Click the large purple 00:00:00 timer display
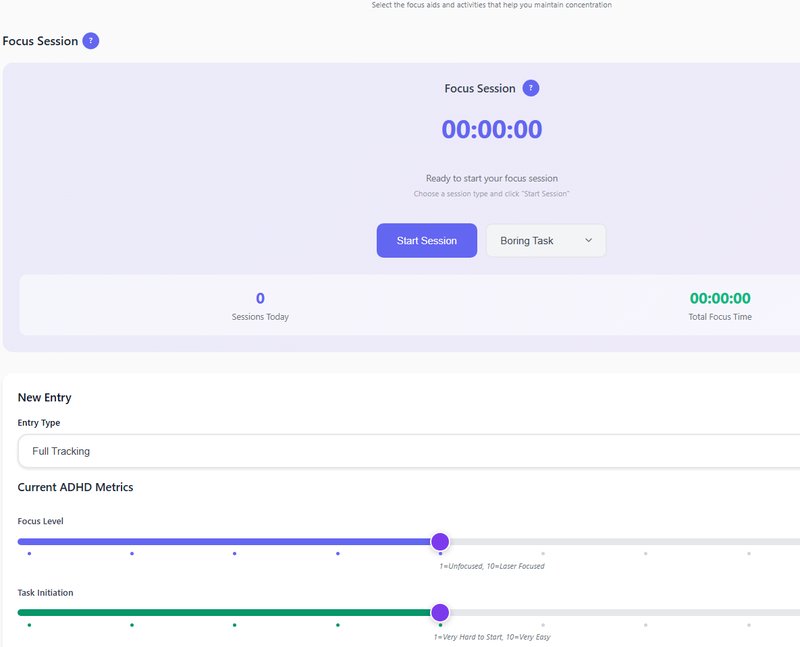The width and height of the screenshot is (800, 647). click(492, 130)
